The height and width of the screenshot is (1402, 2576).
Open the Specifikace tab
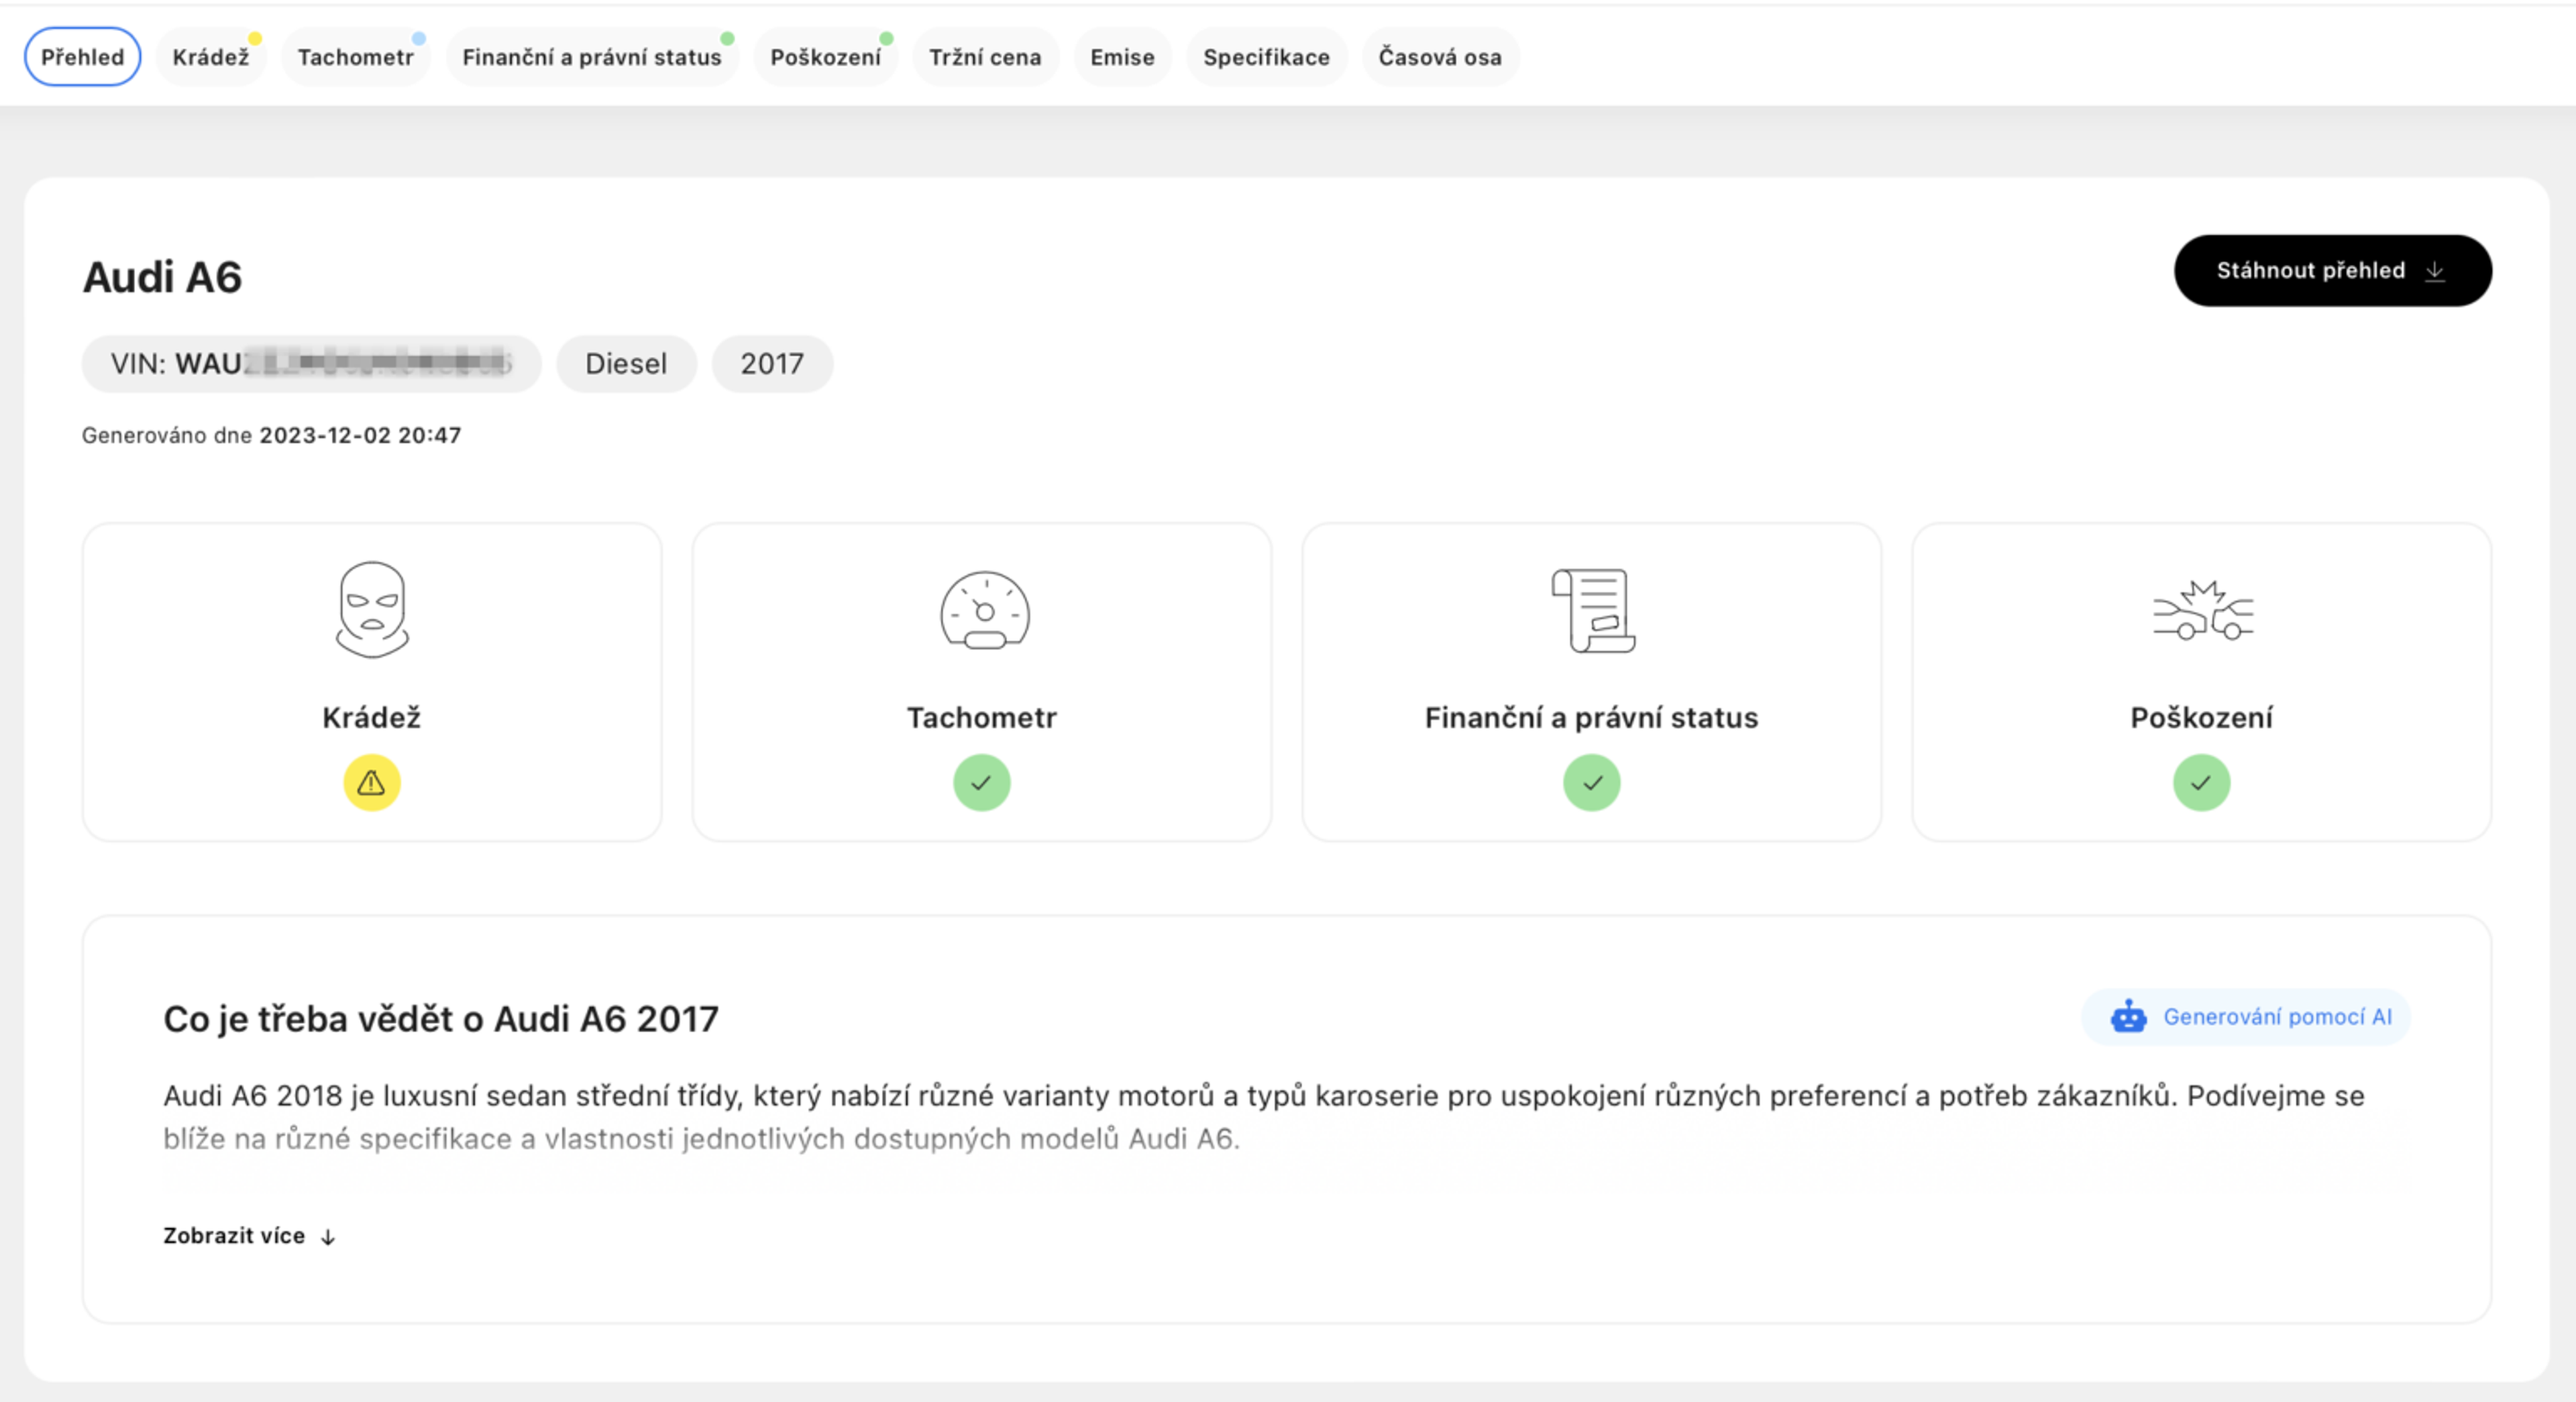tap(1266, 57)
